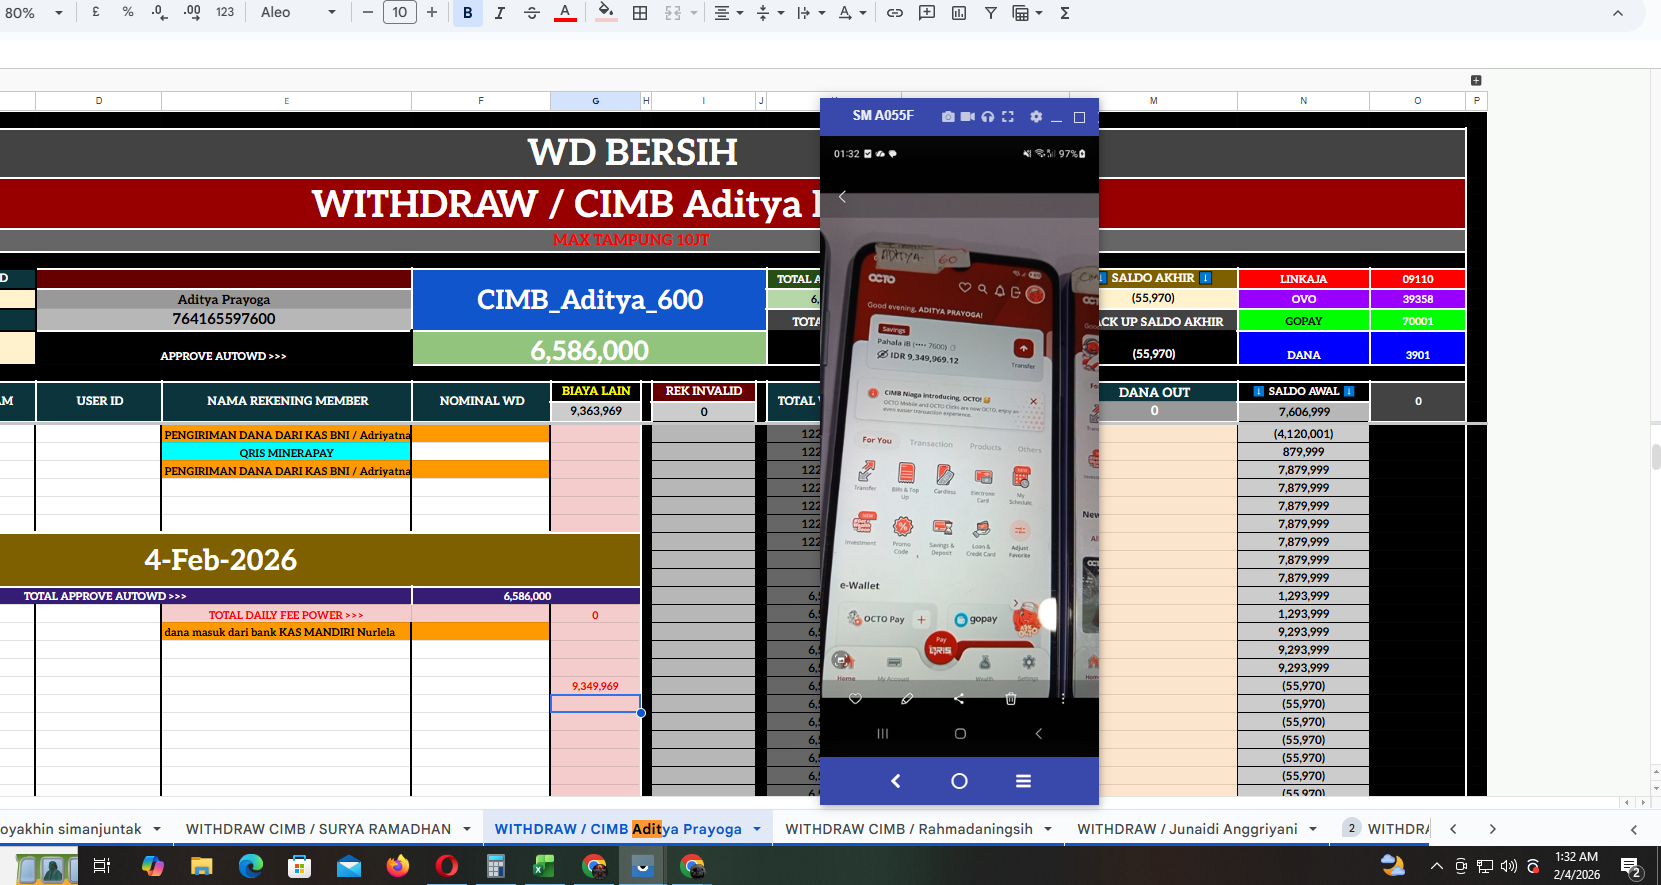Toggle bold formatting
Image resolution: width=1661 pixels, height=885 pixels.
(x=468, y=13)
